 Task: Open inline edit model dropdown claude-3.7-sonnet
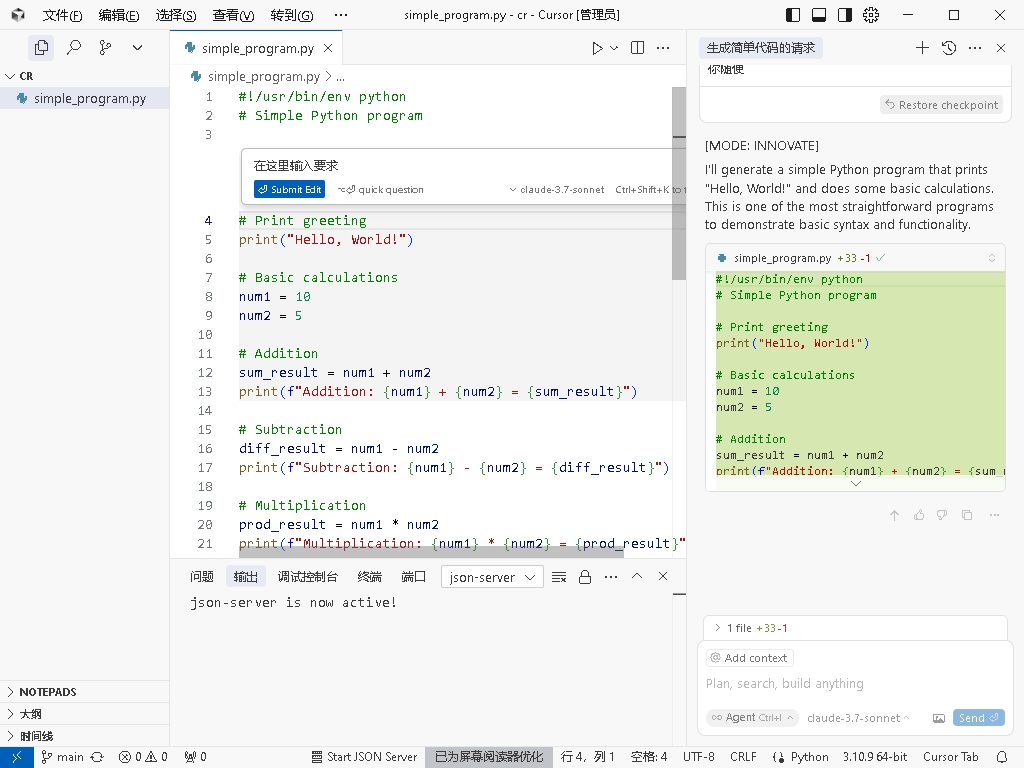tap(557, 189)
